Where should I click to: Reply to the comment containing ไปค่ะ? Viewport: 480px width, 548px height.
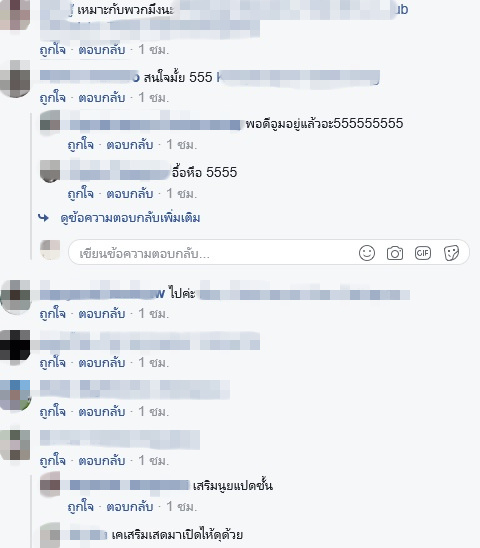[102, 313]
